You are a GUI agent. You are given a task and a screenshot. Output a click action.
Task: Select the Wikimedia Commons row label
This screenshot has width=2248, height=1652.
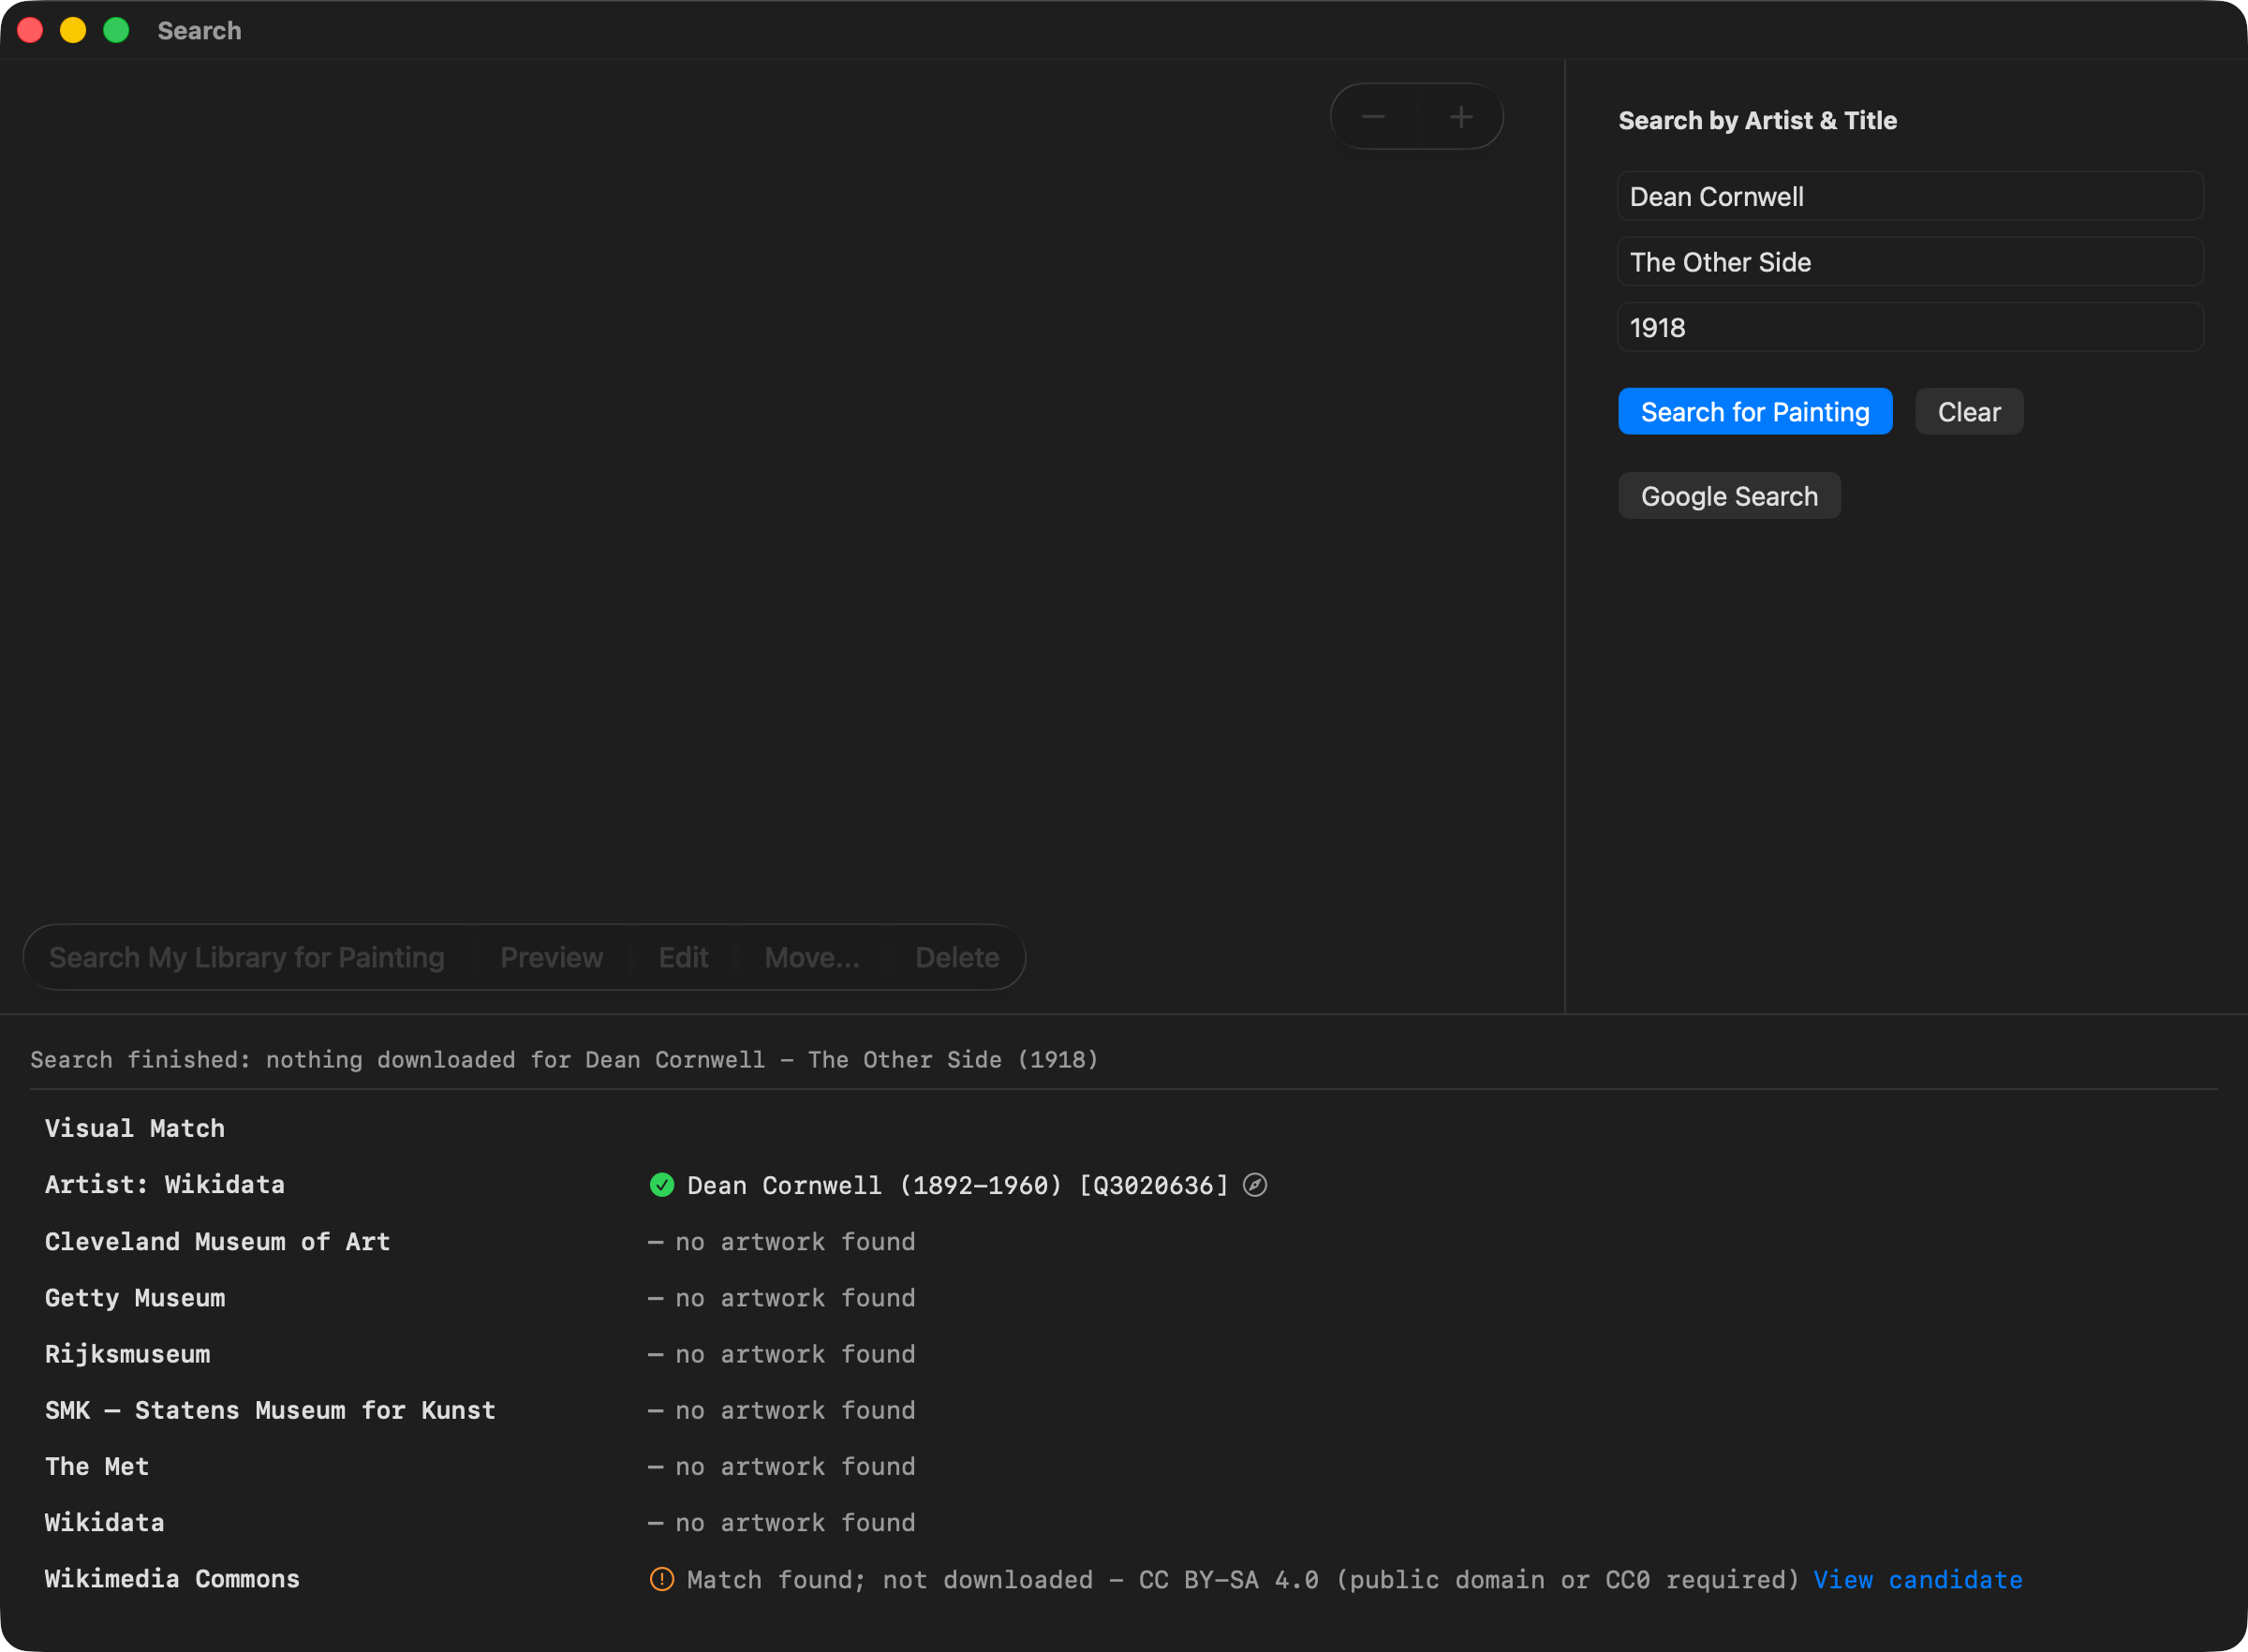coord(172,1578)
